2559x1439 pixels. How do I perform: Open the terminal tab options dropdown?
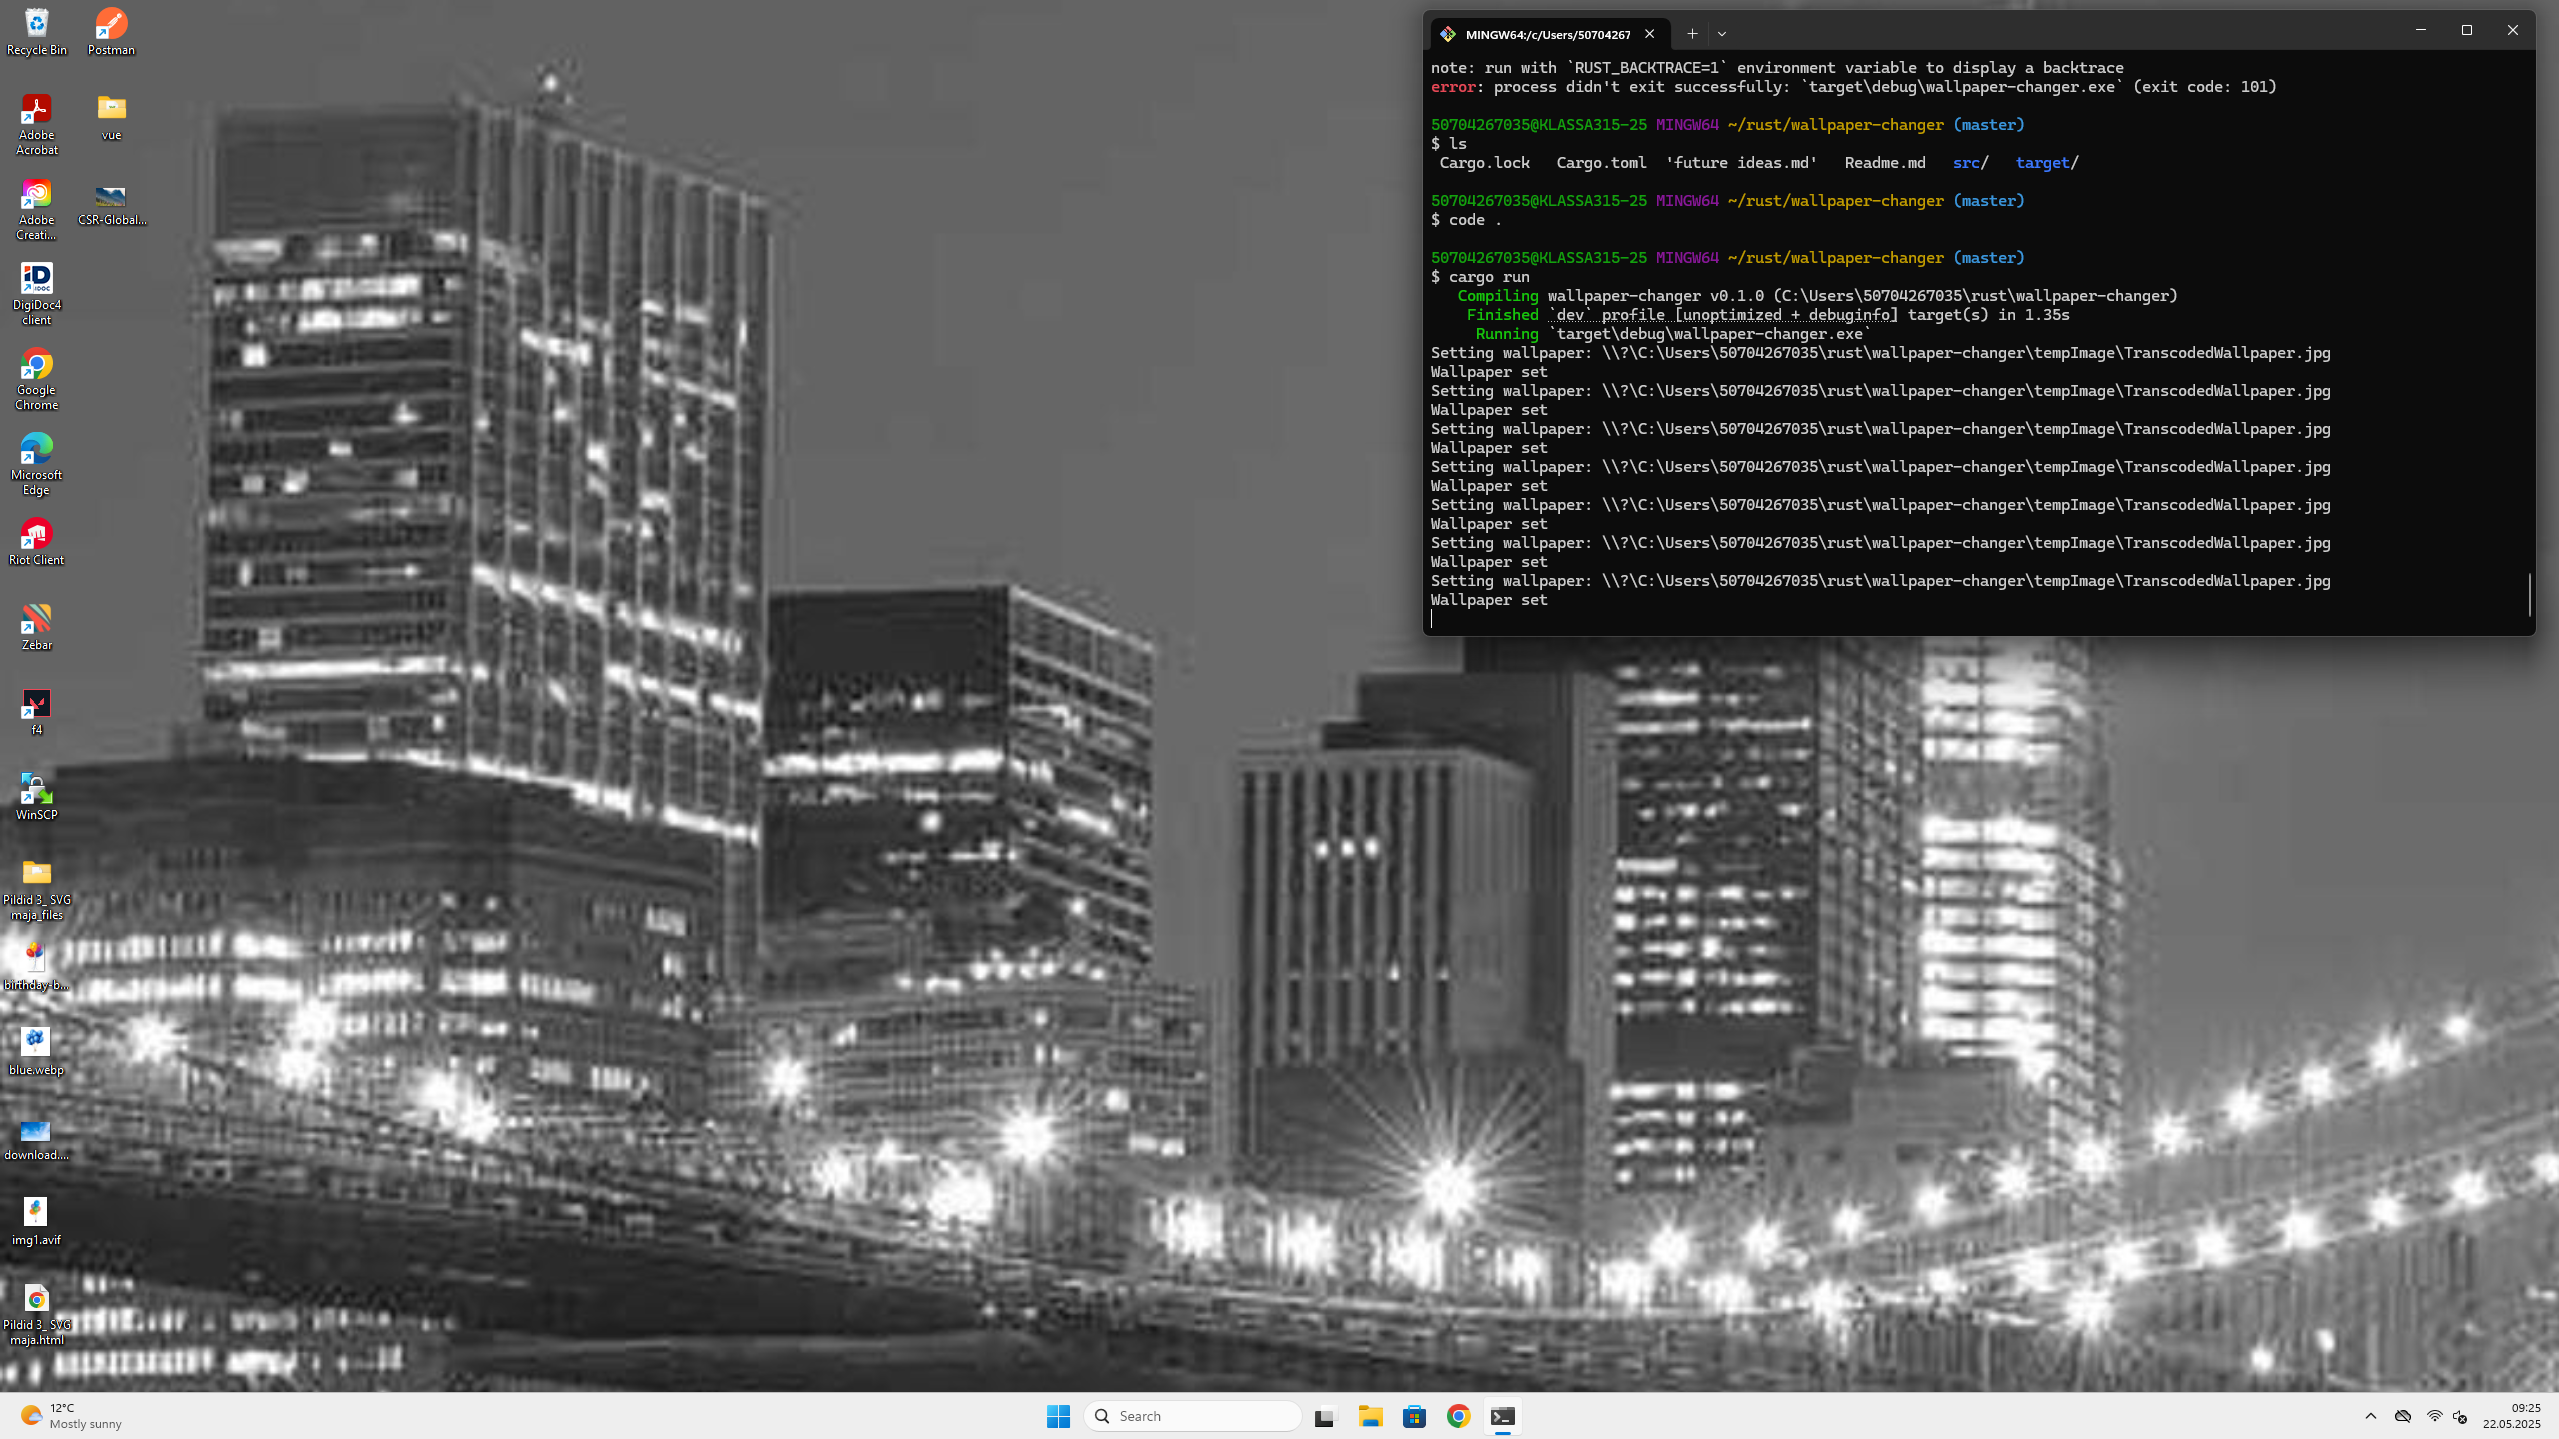[x=1721, y=33]
